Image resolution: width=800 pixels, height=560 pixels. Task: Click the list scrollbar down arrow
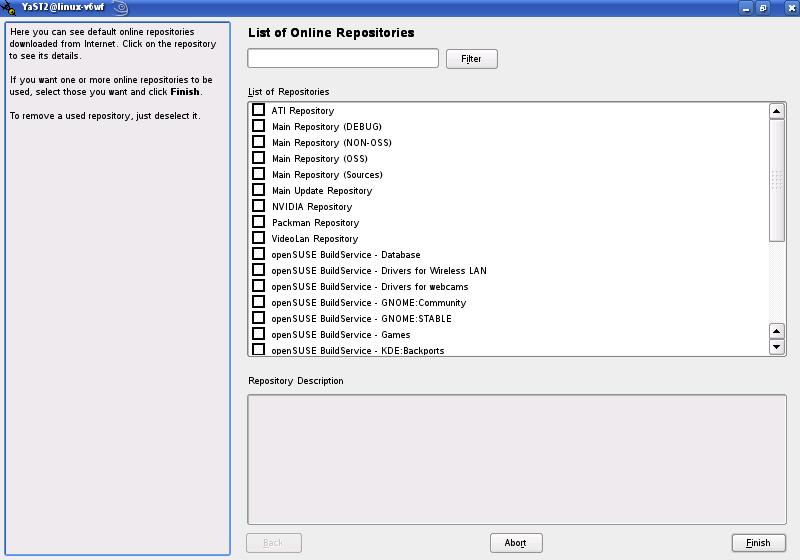point(777,347)
